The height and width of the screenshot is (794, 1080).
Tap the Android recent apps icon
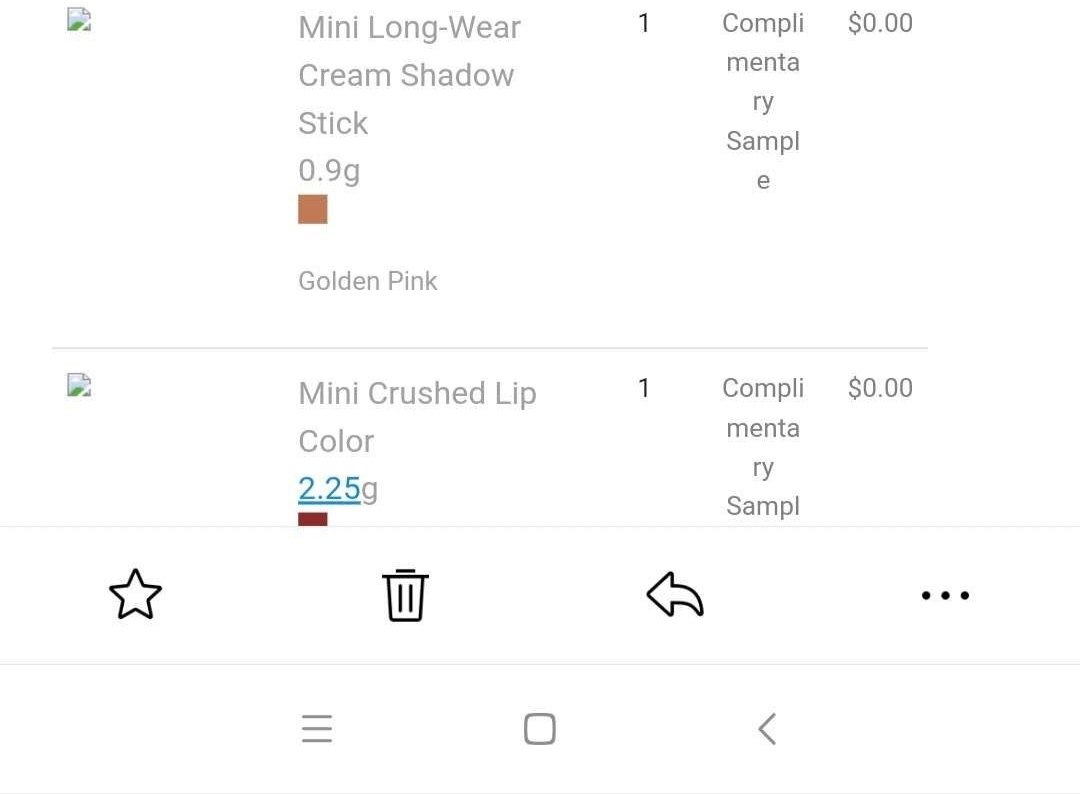(x=317, y=729)
